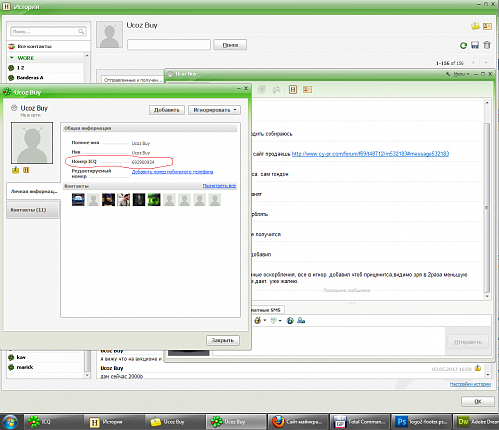Open the cy-pr.com forum link in chat
The height and width of the screenshot is (430, 499).
click(x=370, y=154)
